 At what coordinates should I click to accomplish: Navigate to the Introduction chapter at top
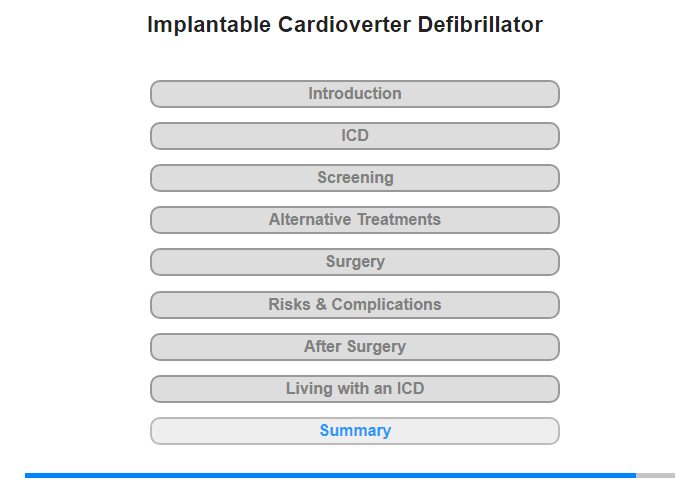(x=354, y=94)
